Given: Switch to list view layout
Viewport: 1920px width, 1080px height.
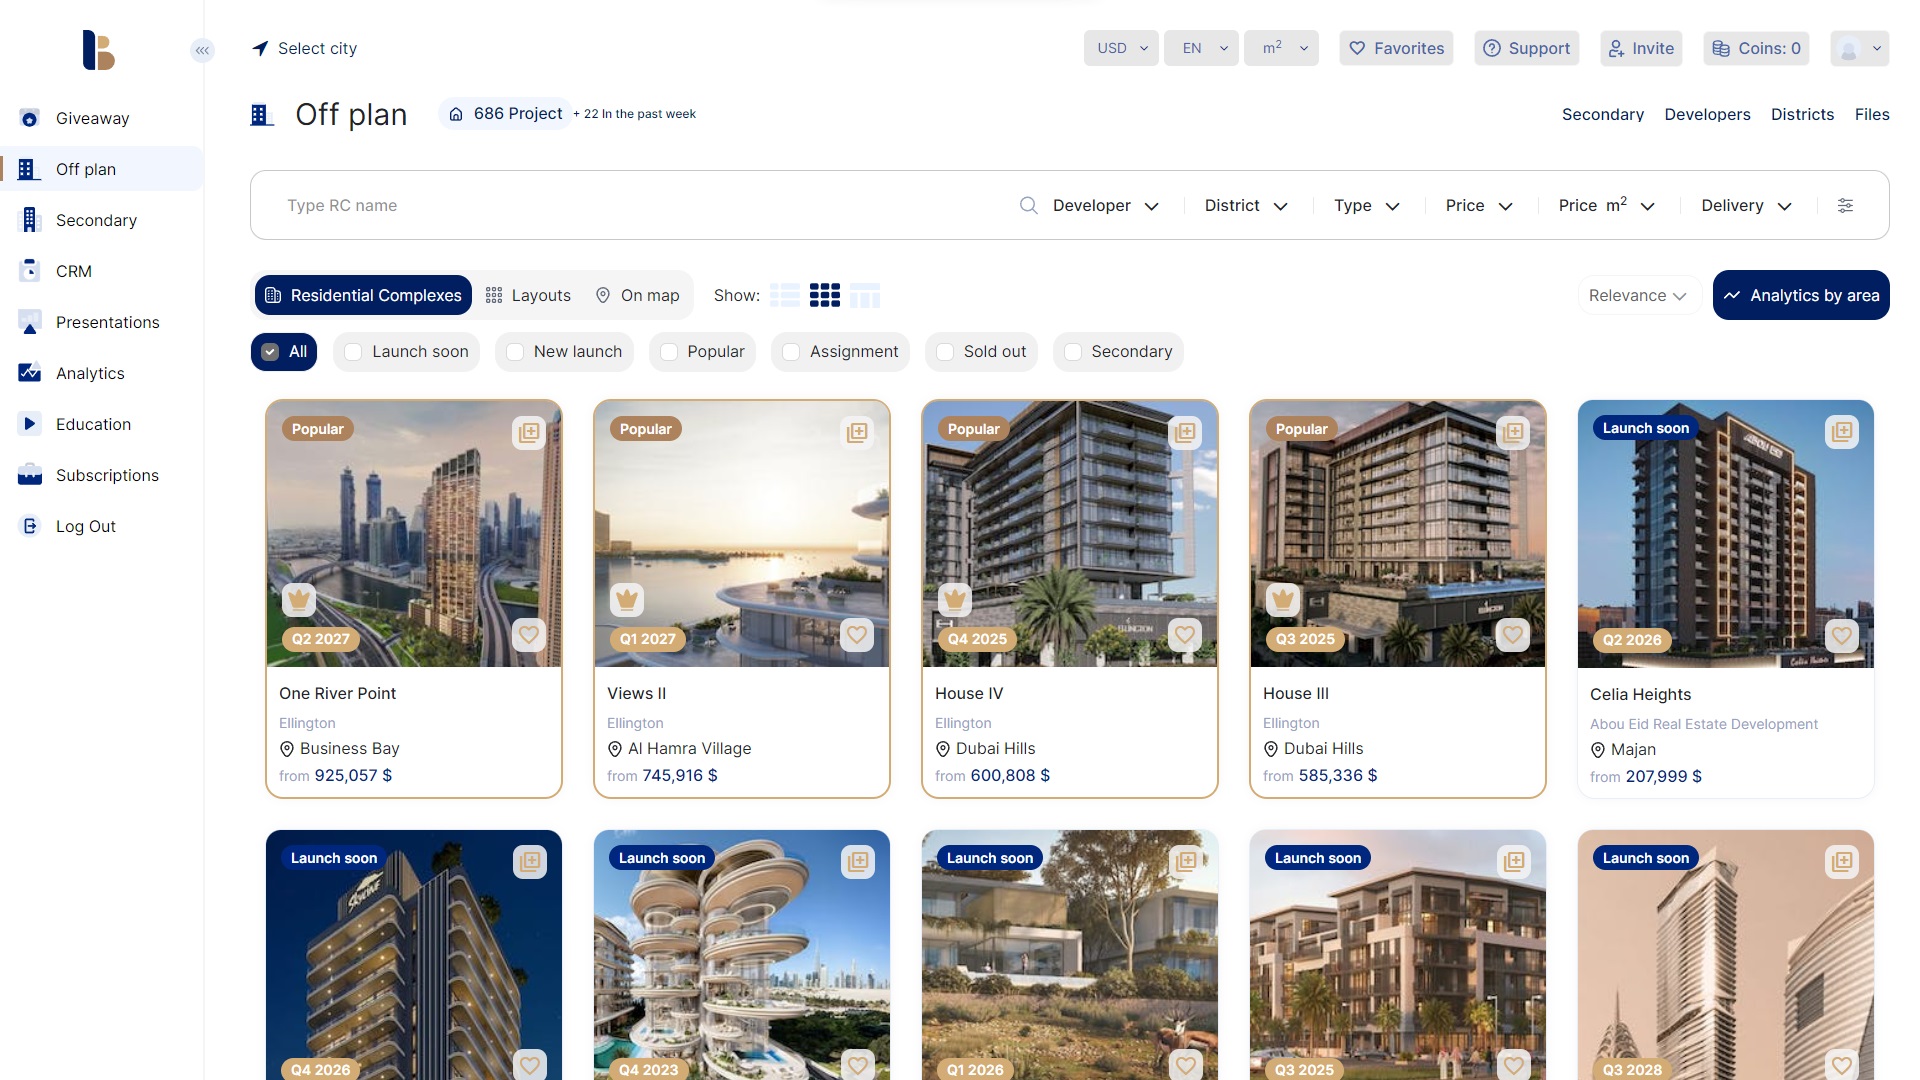Looking at the screenshot, I should (x=786, y=295).
